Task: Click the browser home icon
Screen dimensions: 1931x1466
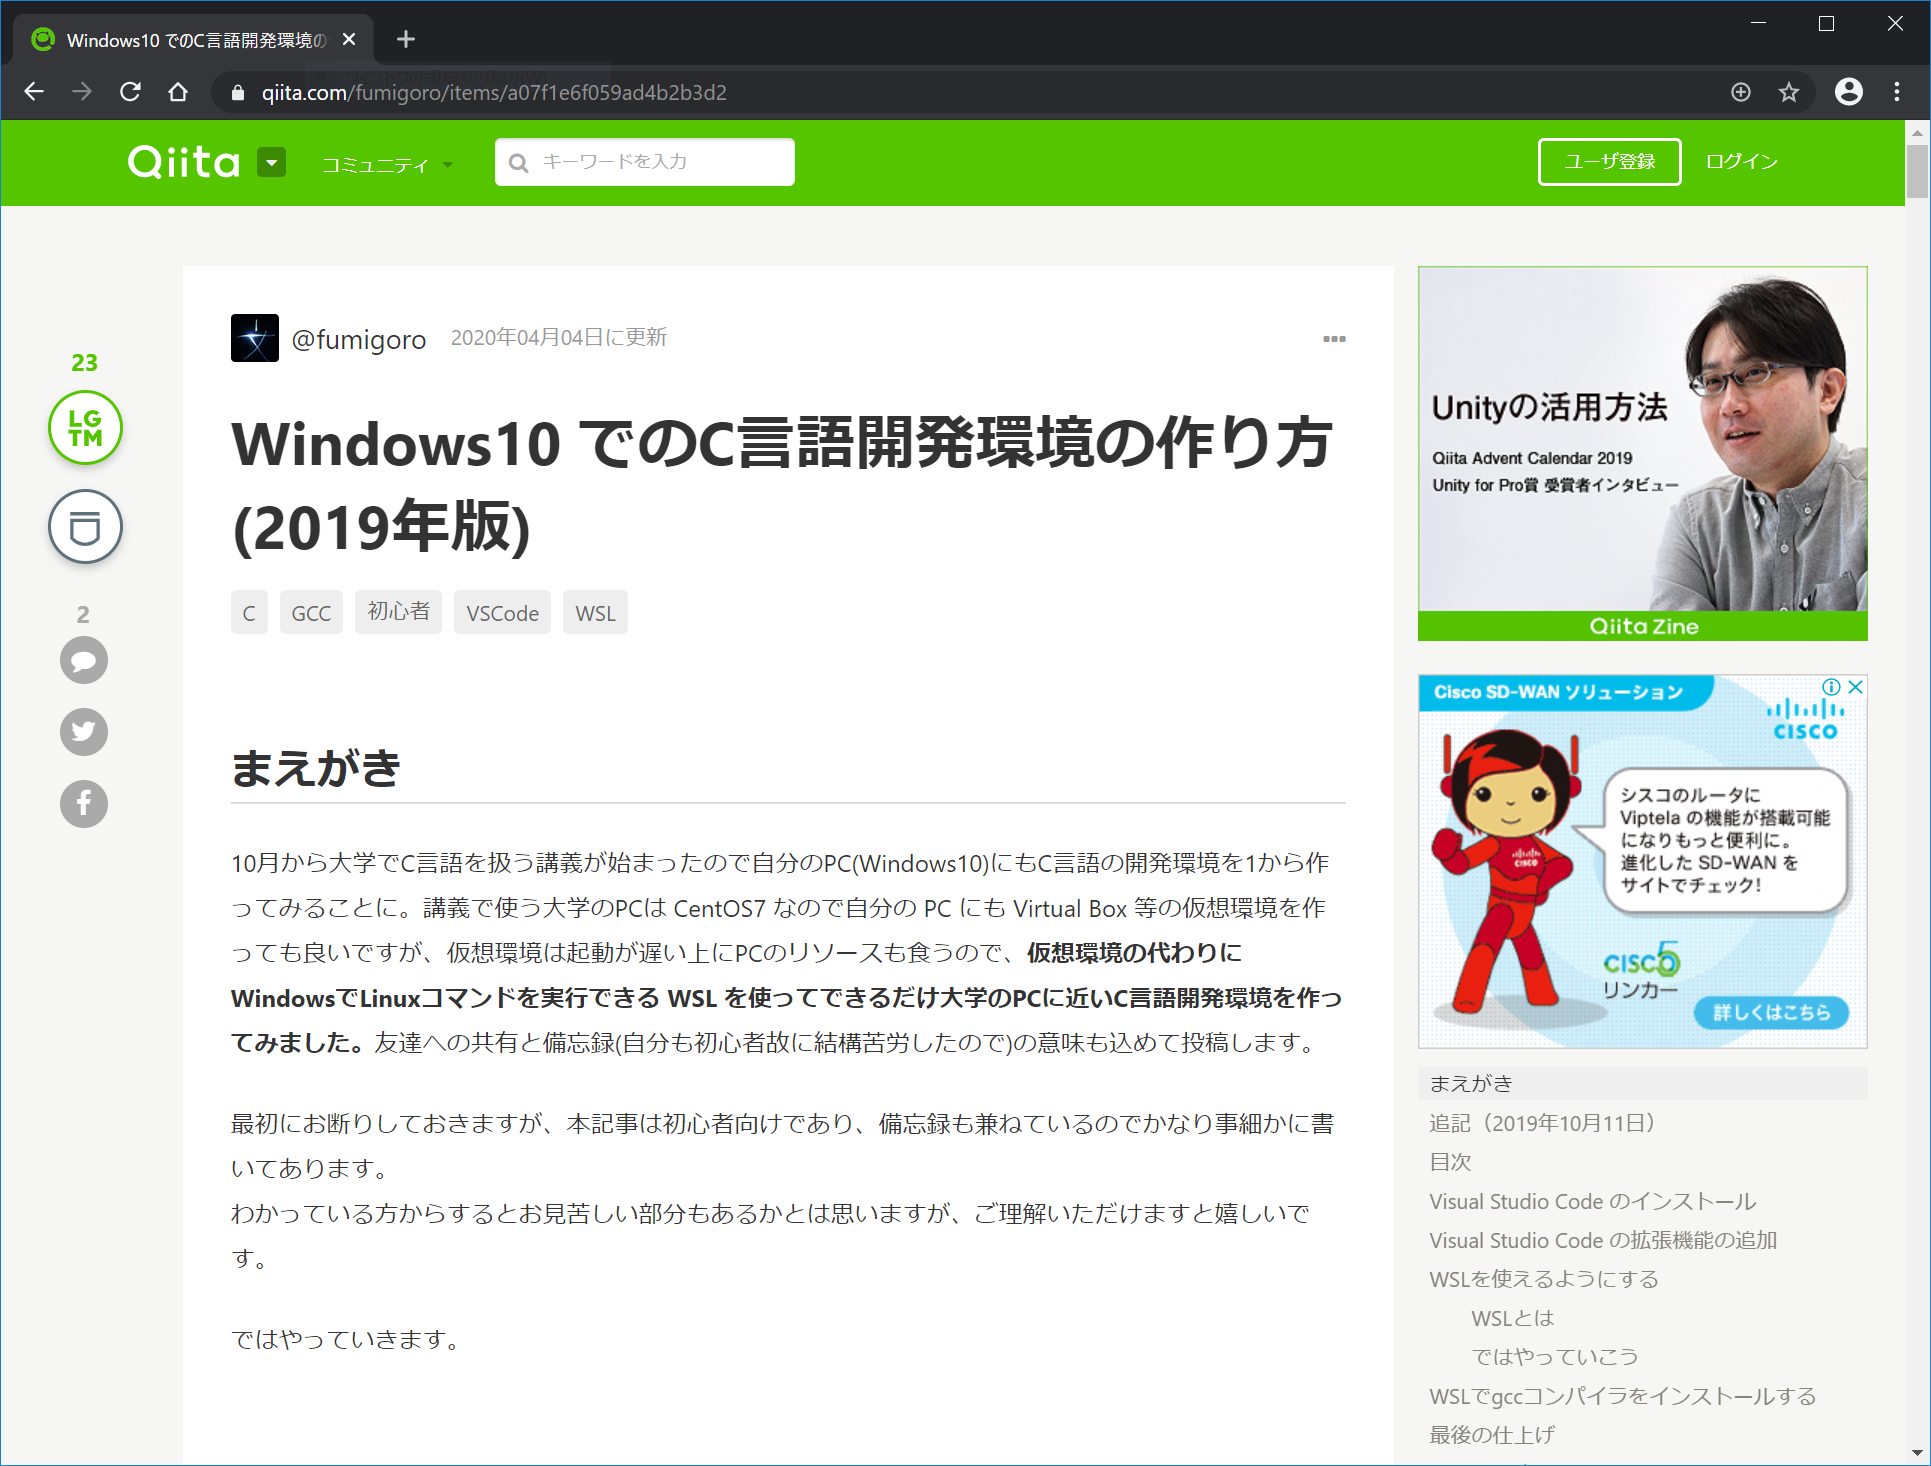Action: 178,92
